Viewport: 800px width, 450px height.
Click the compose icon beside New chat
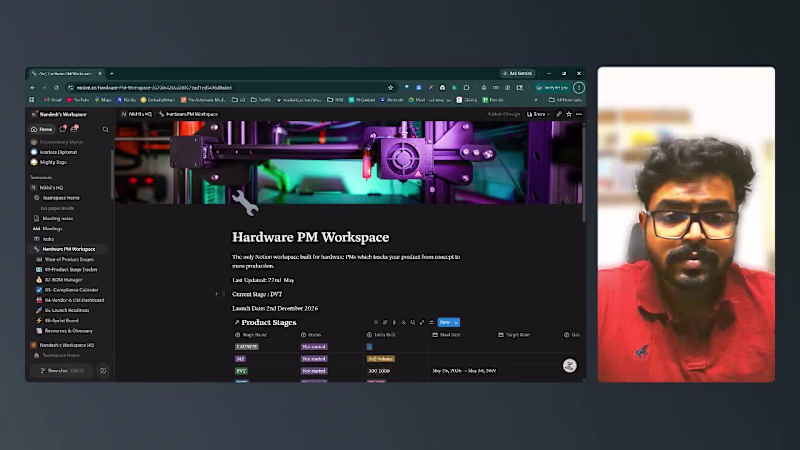103,371
